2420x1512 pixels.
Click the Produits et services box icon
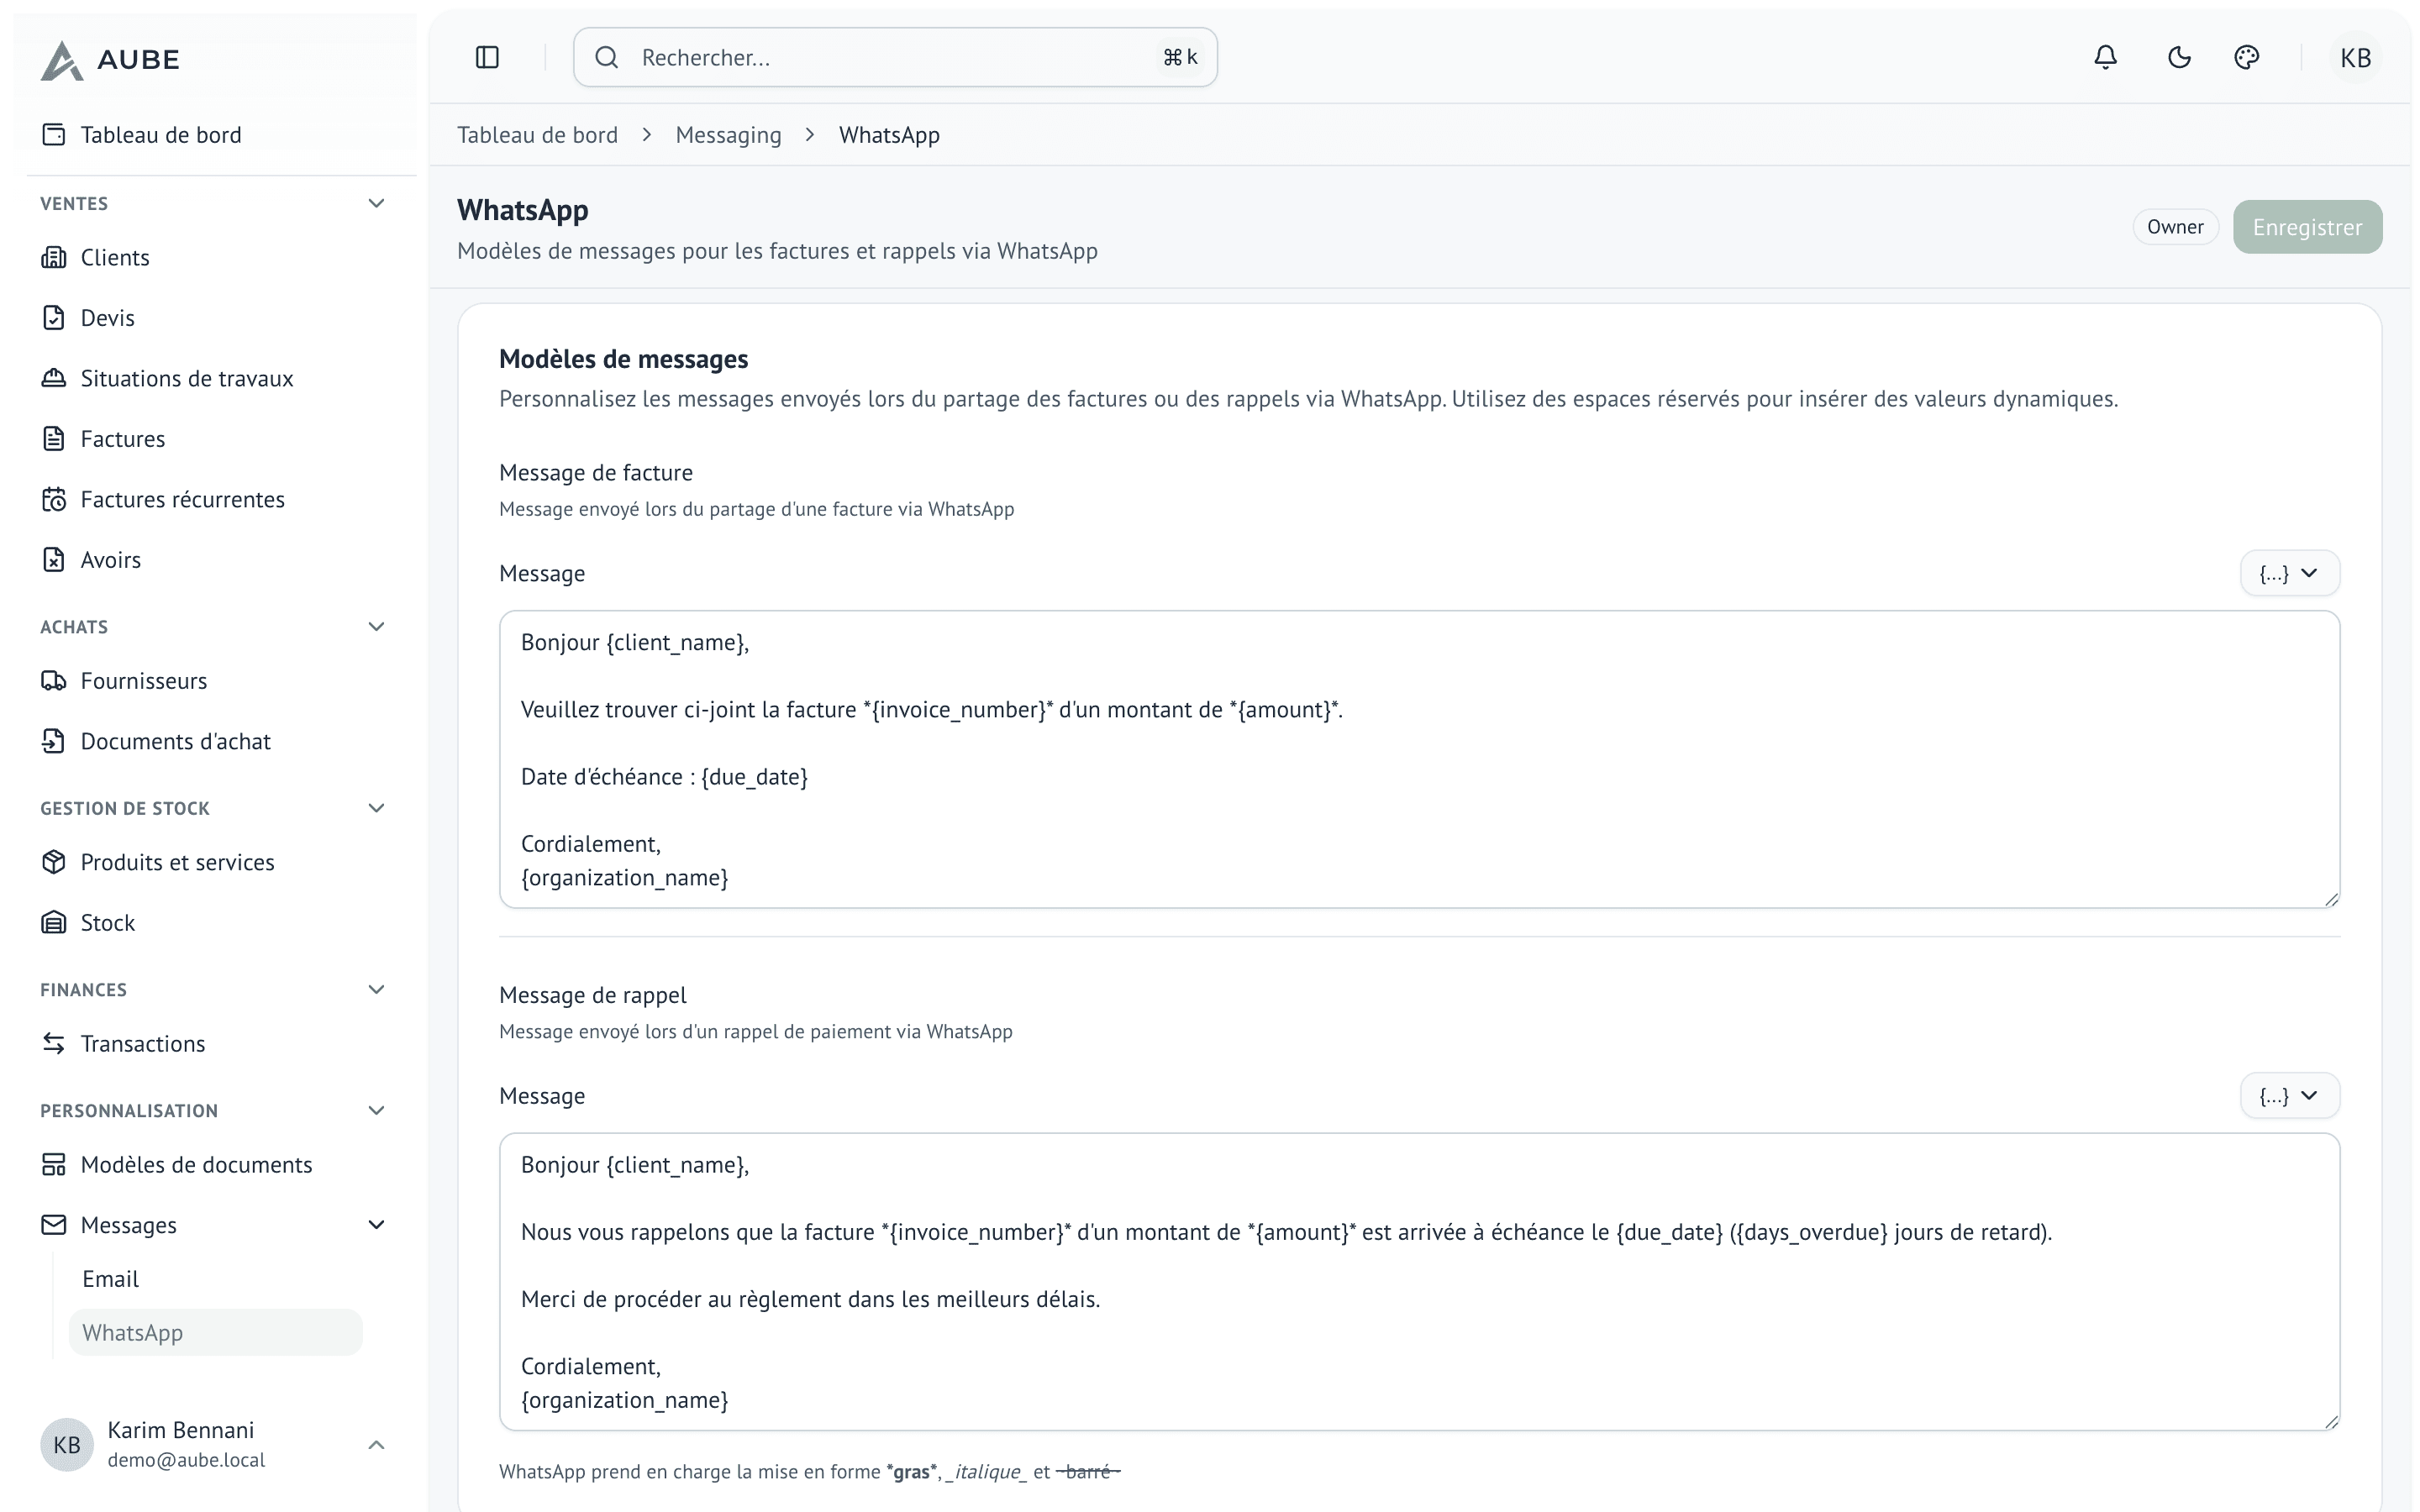pyautogui.click(x=54, y=862)
